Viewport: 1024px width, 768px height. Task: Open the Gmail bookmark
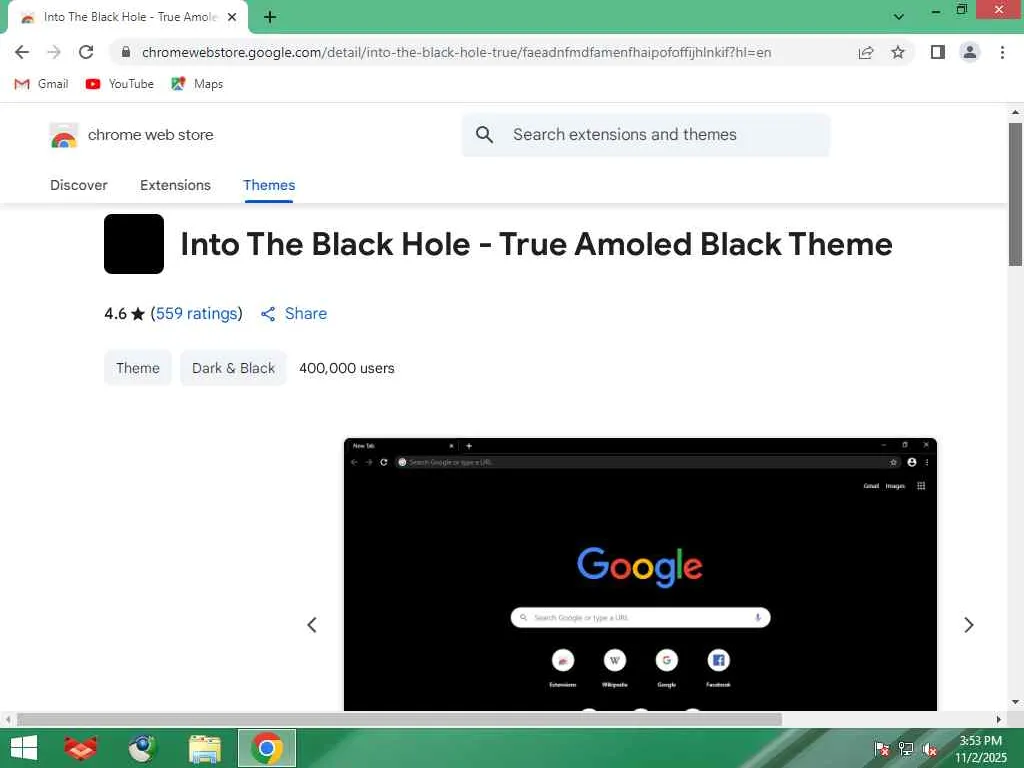point(41,84)
